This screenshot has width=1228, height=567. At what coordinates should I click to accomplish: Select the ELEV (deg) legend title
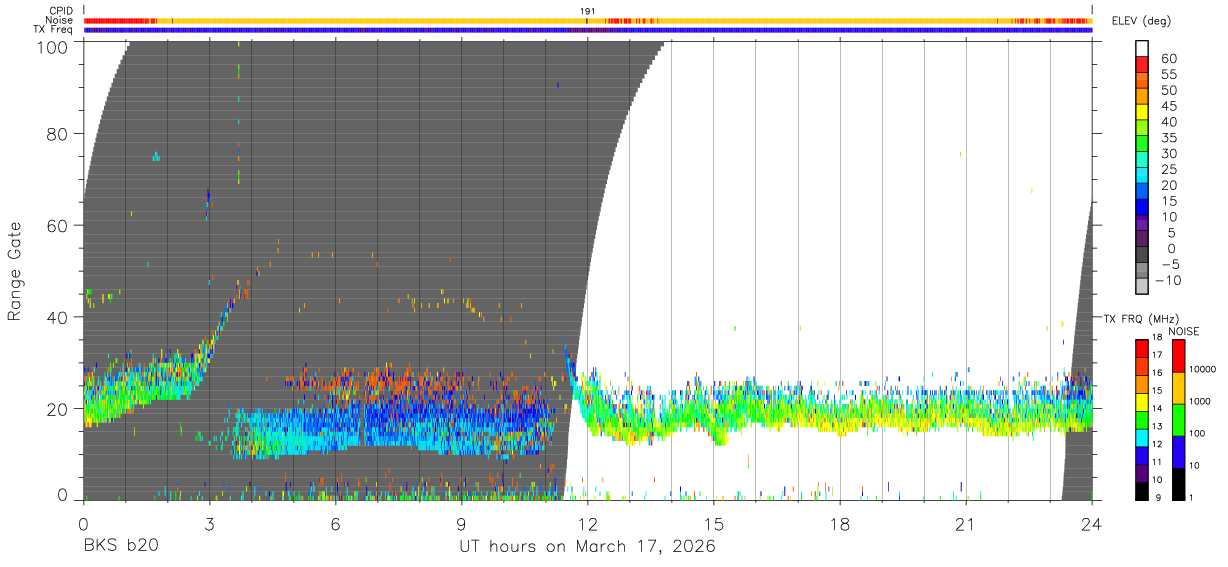tap(1141, 21)
